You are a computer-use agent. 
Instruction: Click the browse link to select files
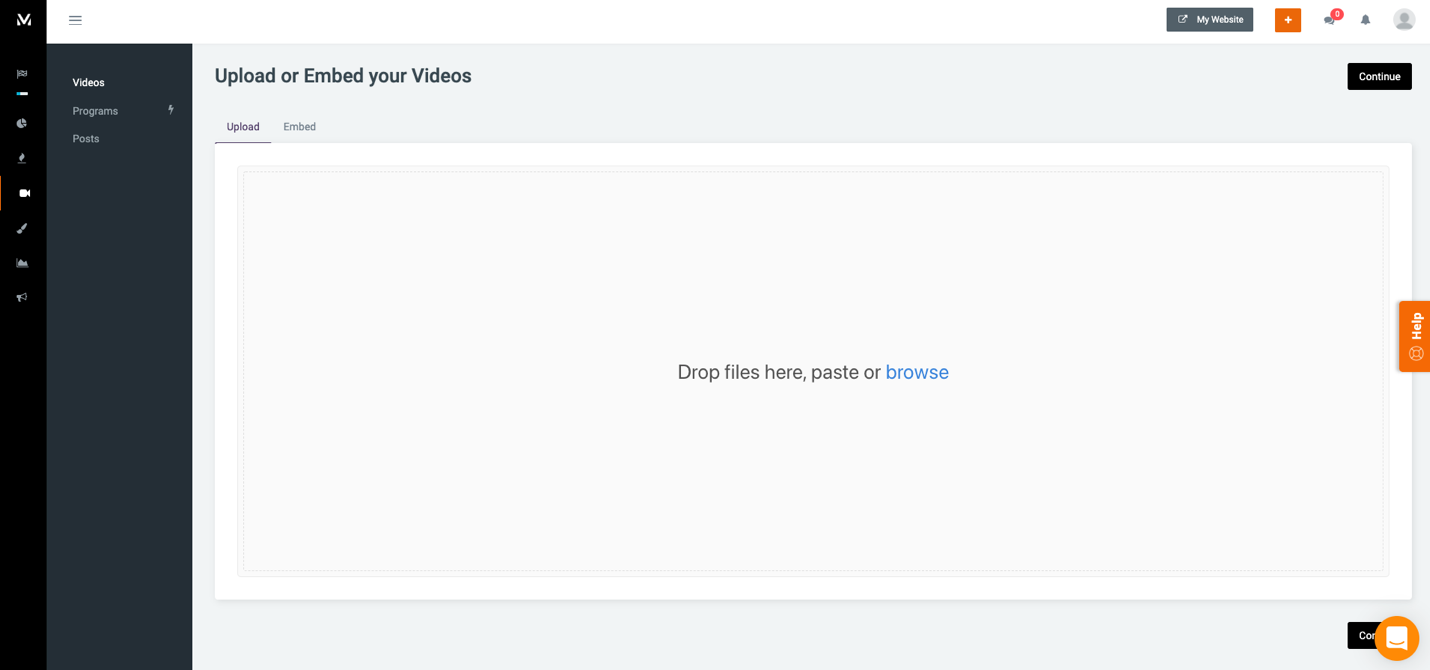(917, 371)
